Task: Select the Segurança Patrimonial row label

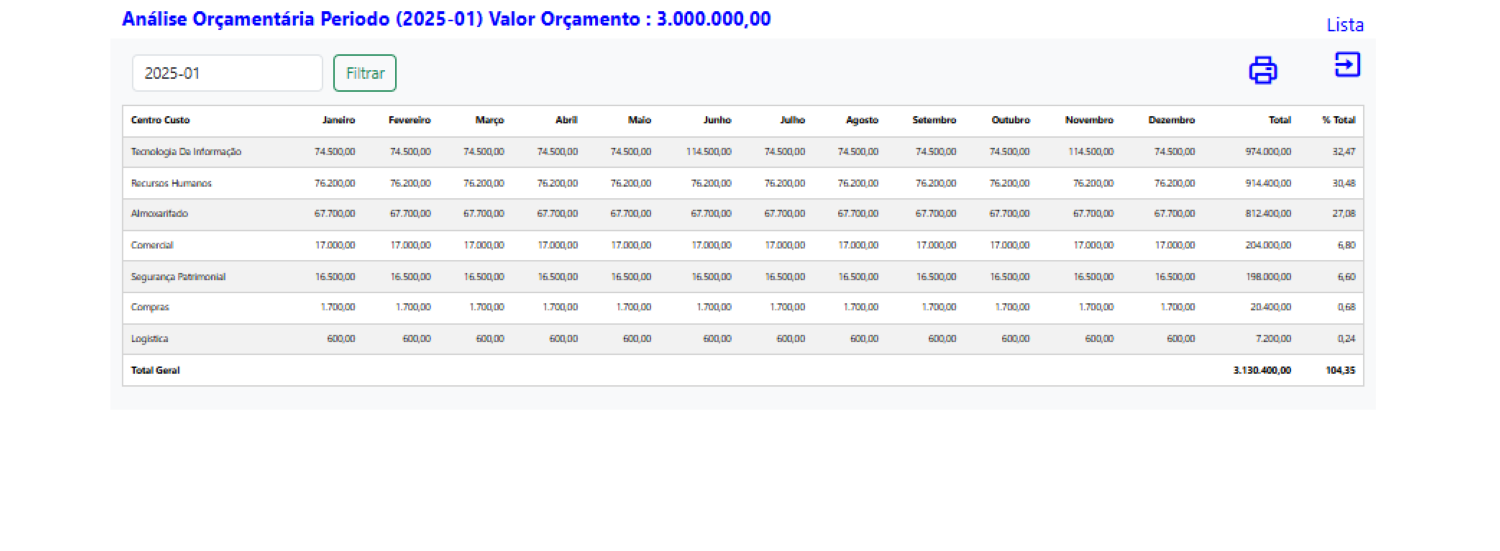Action: pyautogui.click(x=178, y=277)
